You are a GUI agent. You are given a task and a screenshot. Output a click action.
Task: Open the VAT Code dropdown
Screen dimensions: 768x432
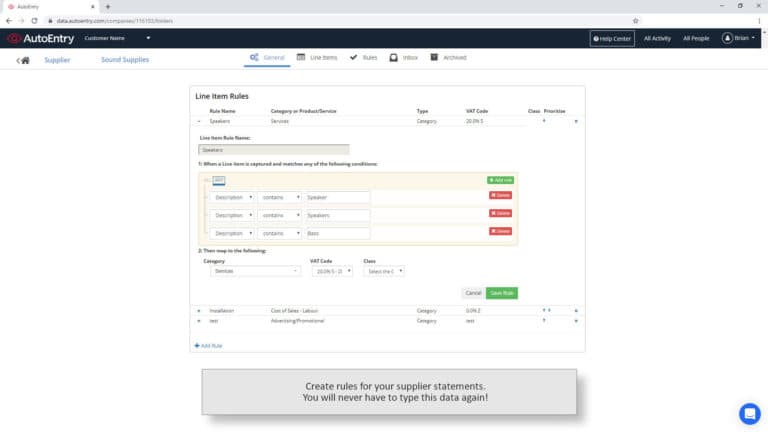(x=332, y=271)
